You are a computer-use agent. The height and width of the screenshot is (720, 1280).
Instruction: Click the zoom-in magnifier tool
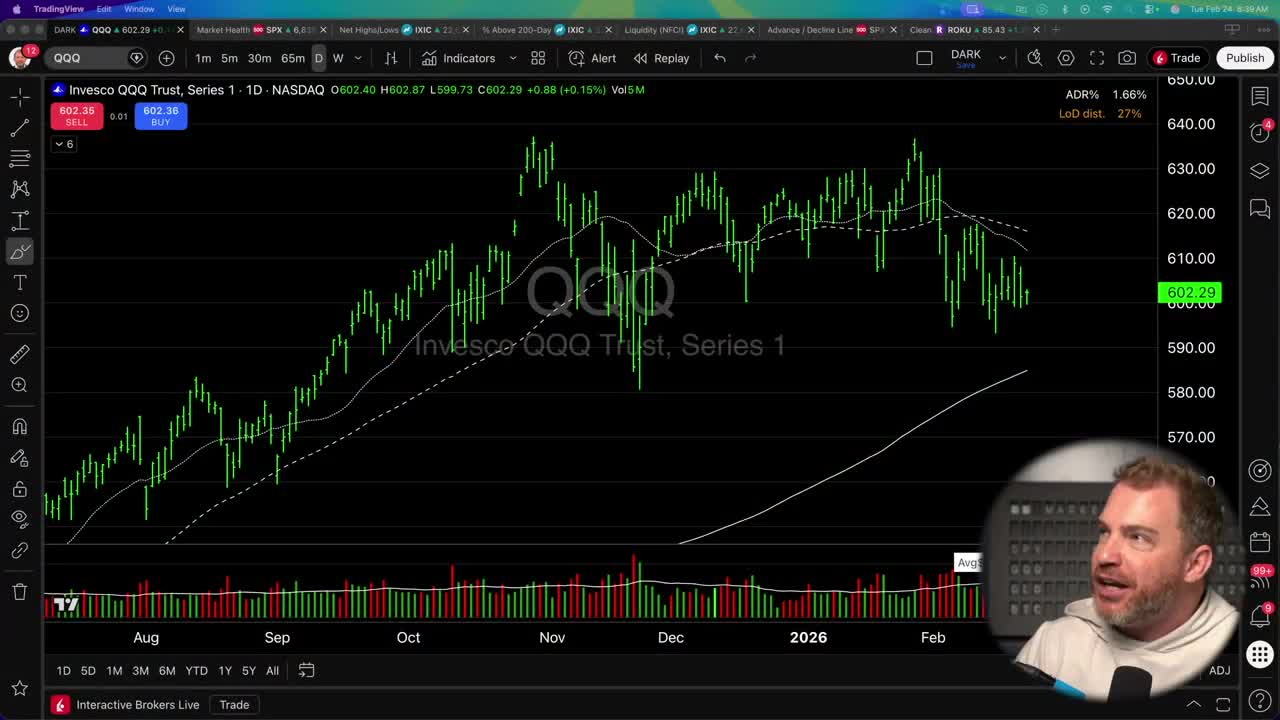pos(19,385)
